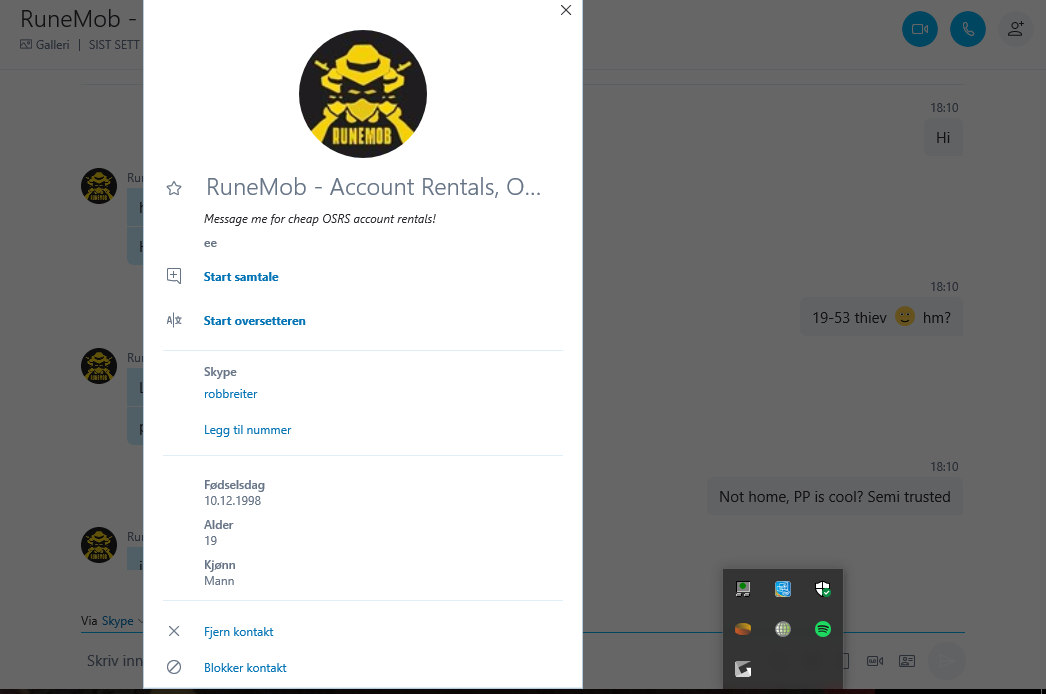Click the translator icon beside Start oversetteren
The width and height of the screenshot is (1046, 694).
tap(174, 320)
